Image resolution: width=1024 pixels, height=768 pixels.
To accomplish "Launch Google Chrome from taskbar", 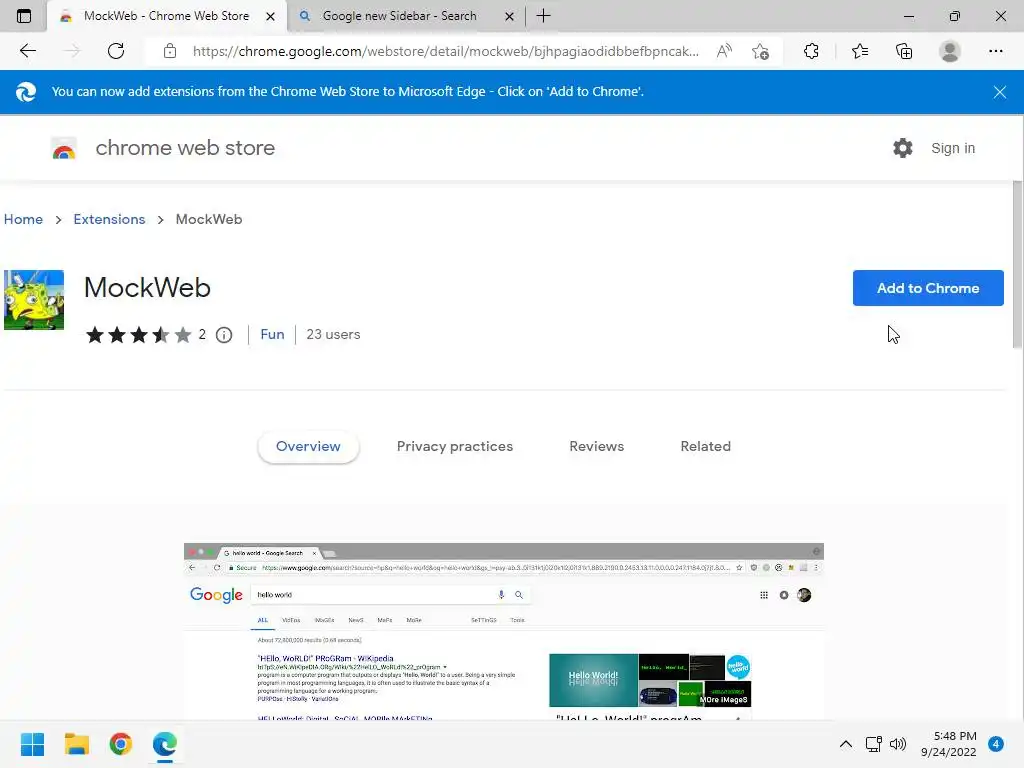I will click(x=121, y=744).
